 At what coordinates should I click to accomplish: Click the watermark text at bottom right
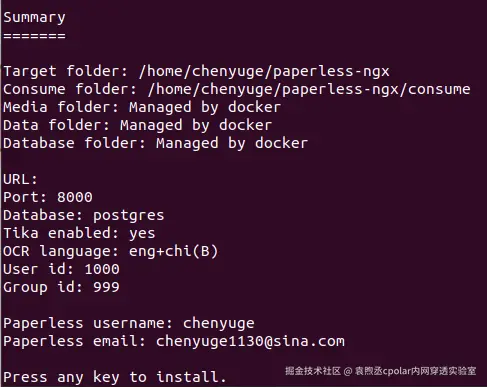pos(381,371)
